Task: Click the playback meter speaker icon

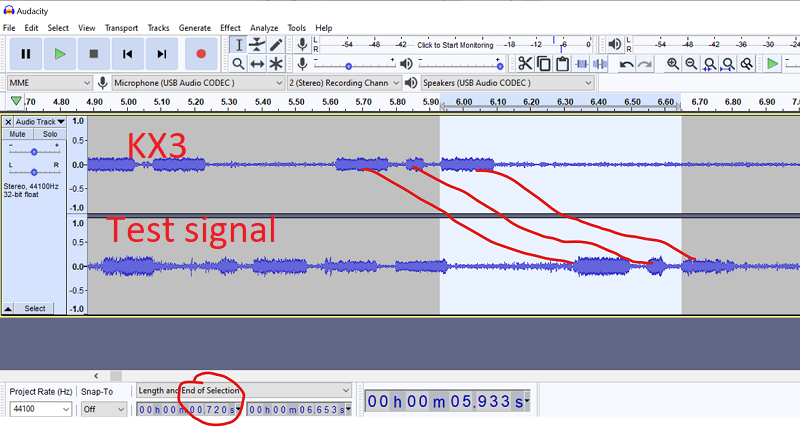Action: pos(615,45)
